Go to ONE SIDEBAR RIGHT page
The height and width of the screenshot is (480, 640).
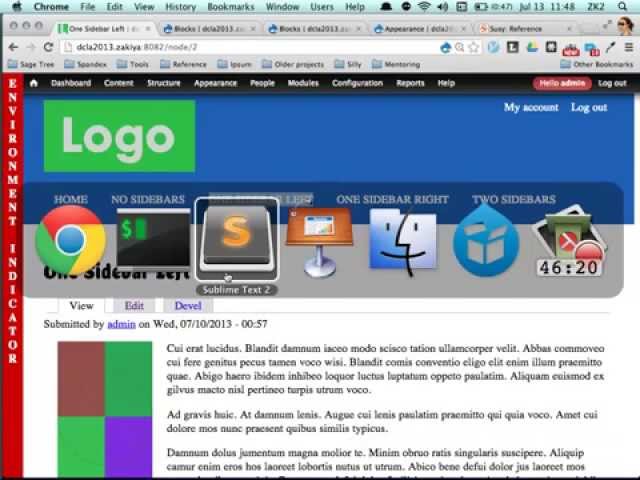[x=392, y=199]
